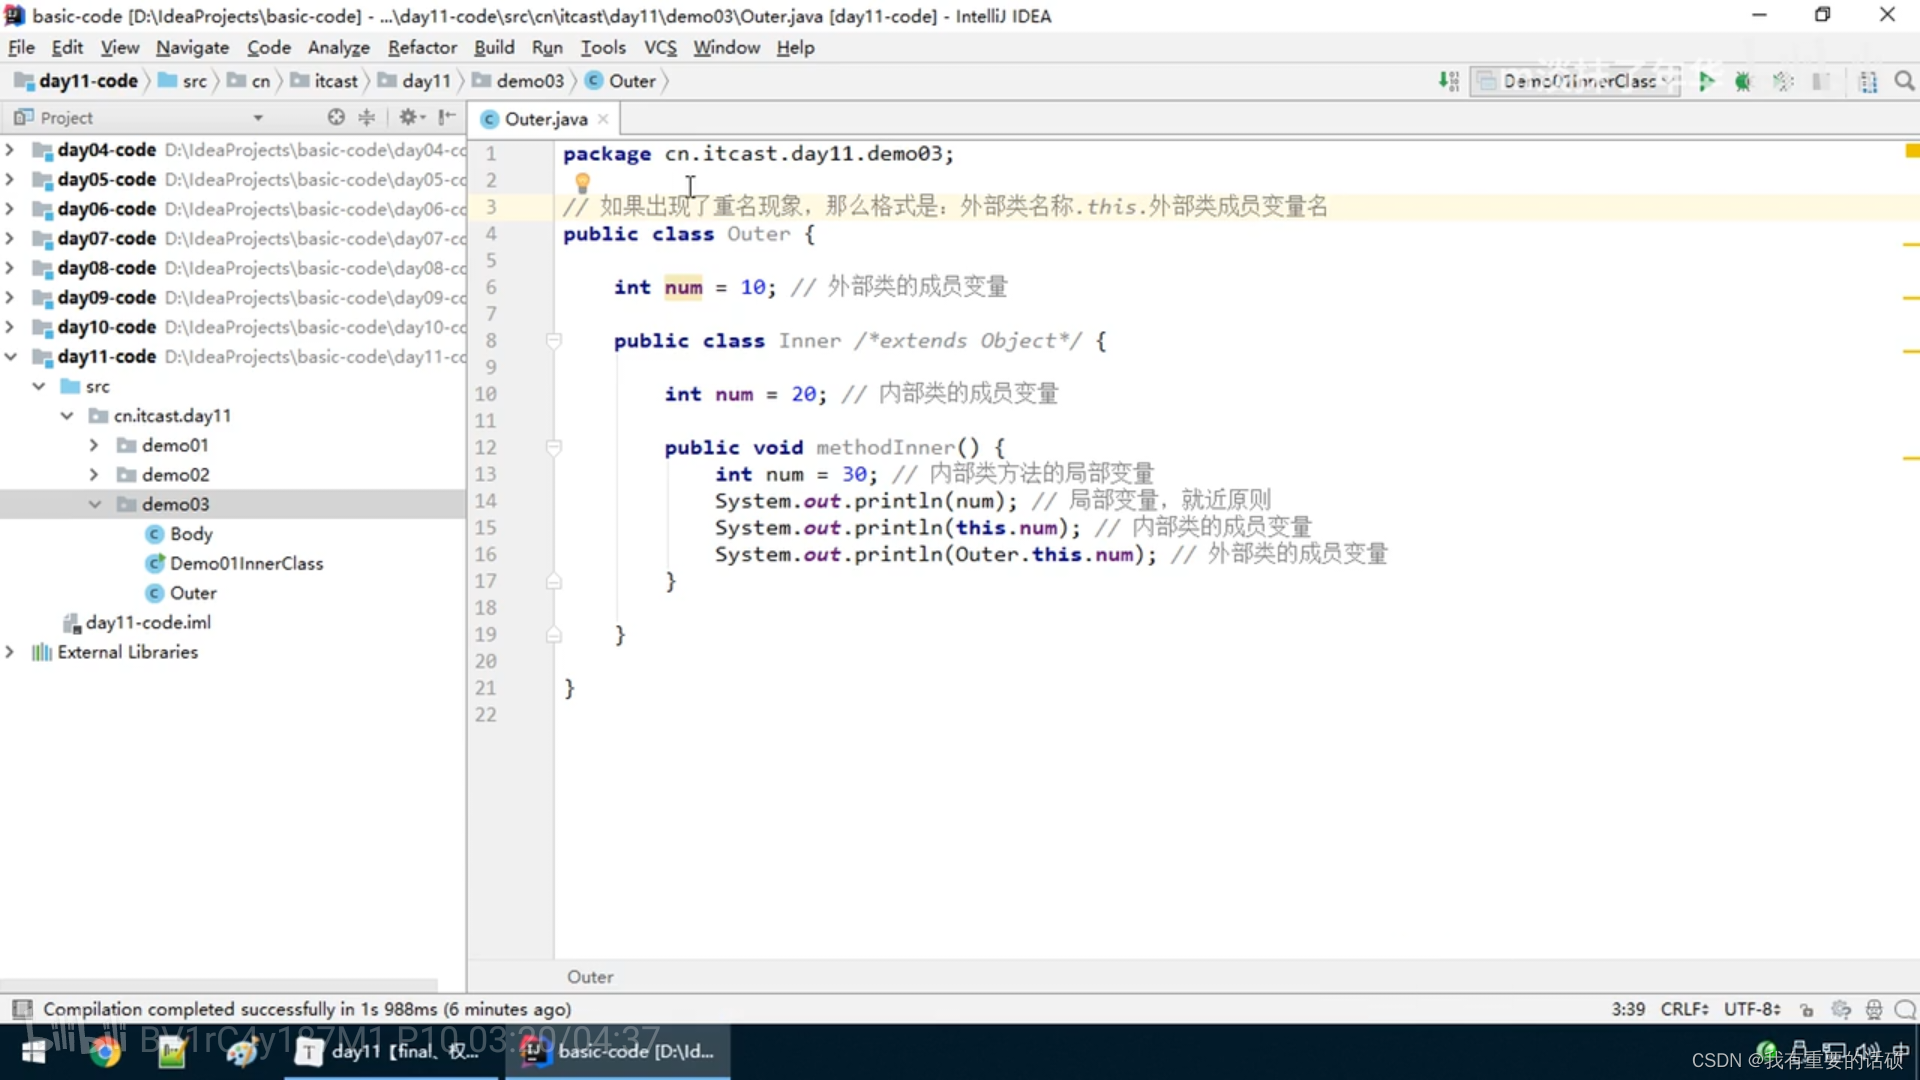Select Demo01InnerClass in the project tree
1920x1080 pixels.
click(x=246, y=563)
